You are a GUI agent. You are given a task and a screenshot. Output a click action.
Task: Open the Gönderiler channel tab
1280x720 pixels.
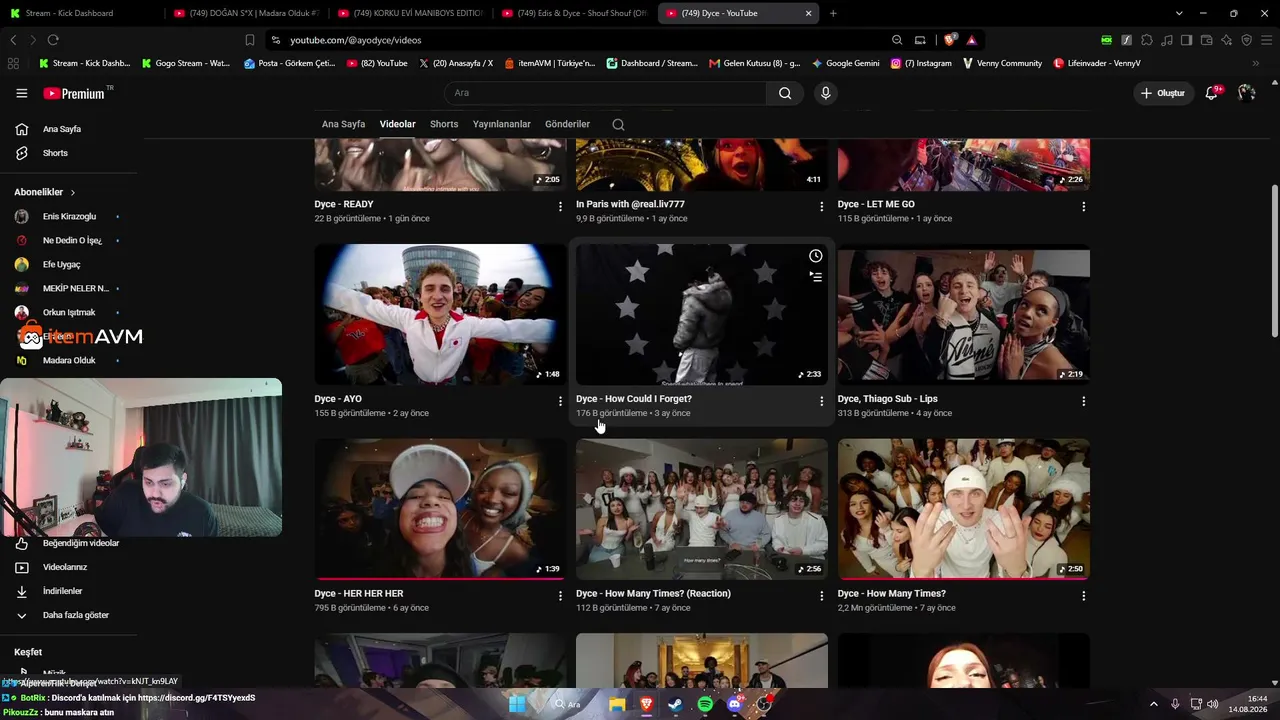tap(567, 124)
